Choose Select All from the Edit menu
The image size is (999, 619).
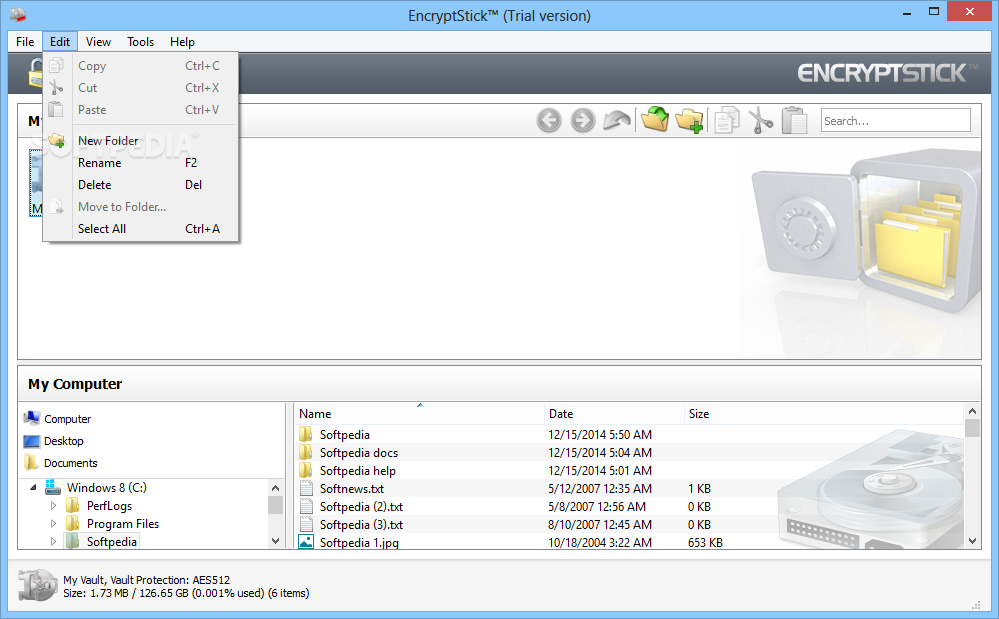[x=140, y=229]
